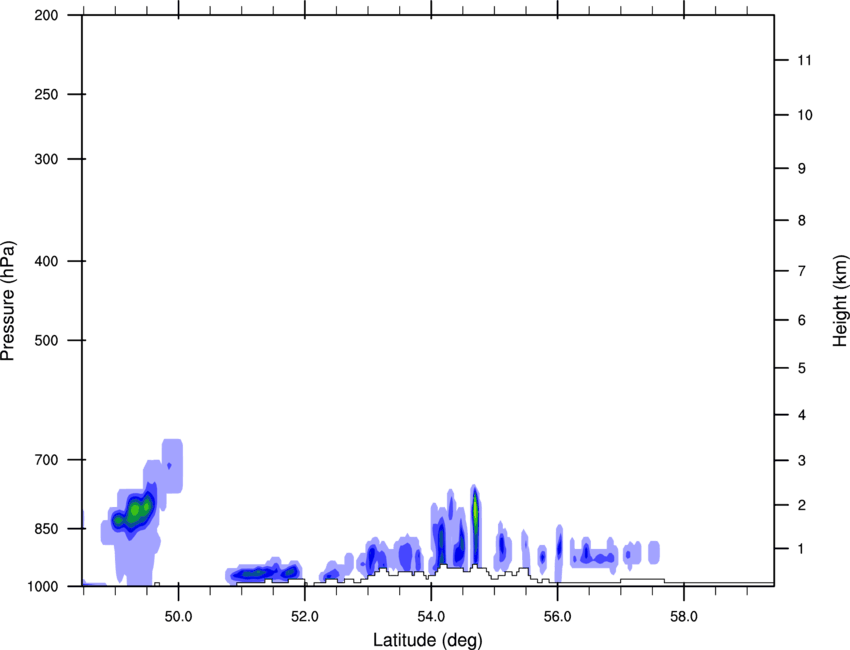850x650 pixels.
Task: Click the green cloud core near 49.3 latitude
Action: point(134,511)
